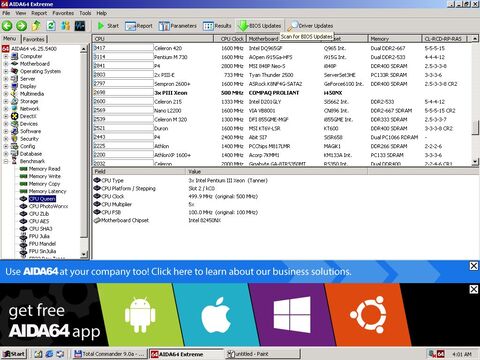Open the View menu

coord(21,13)
